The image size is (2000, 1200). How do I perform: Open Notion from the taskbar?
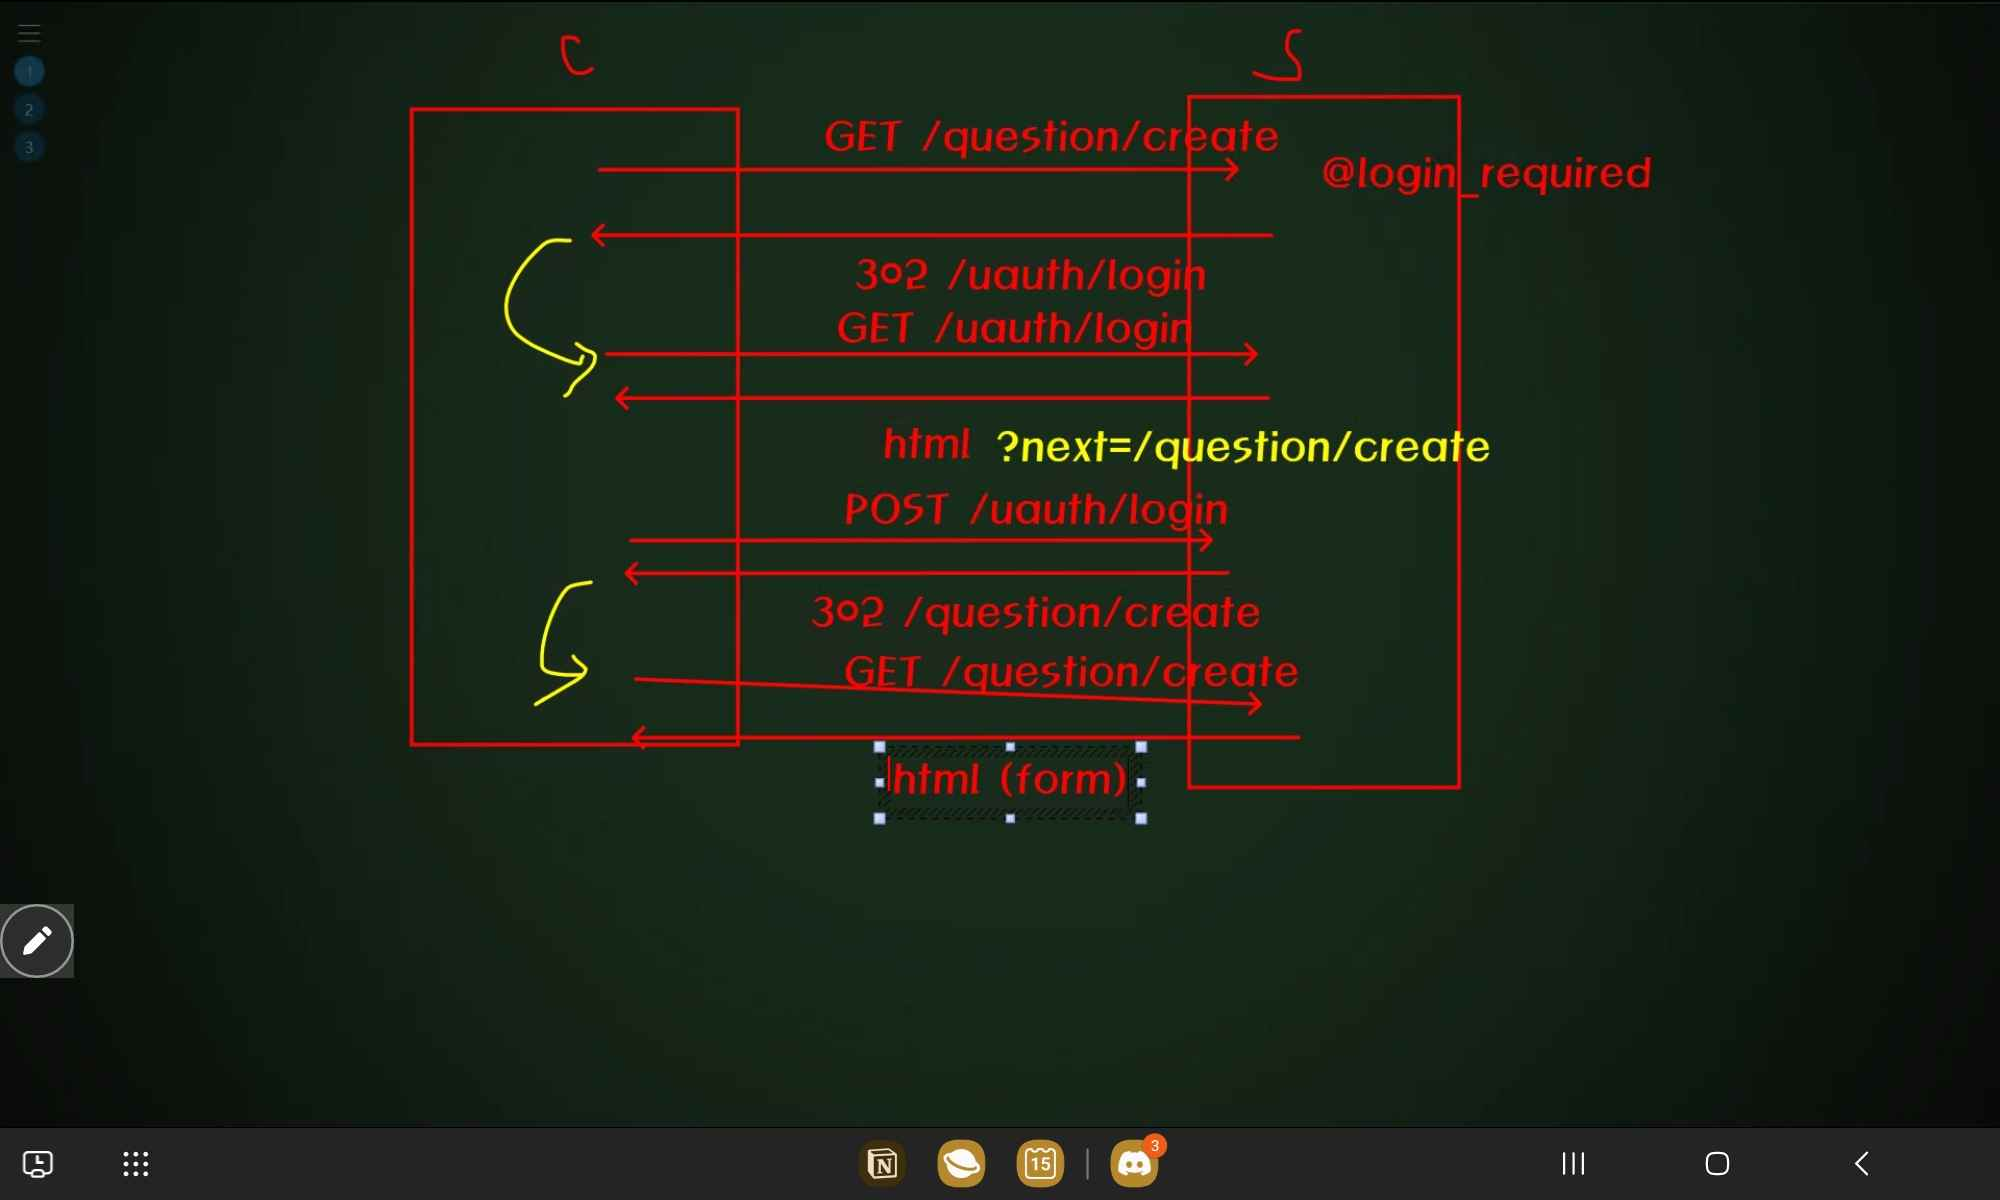[x=882, y=1164]
